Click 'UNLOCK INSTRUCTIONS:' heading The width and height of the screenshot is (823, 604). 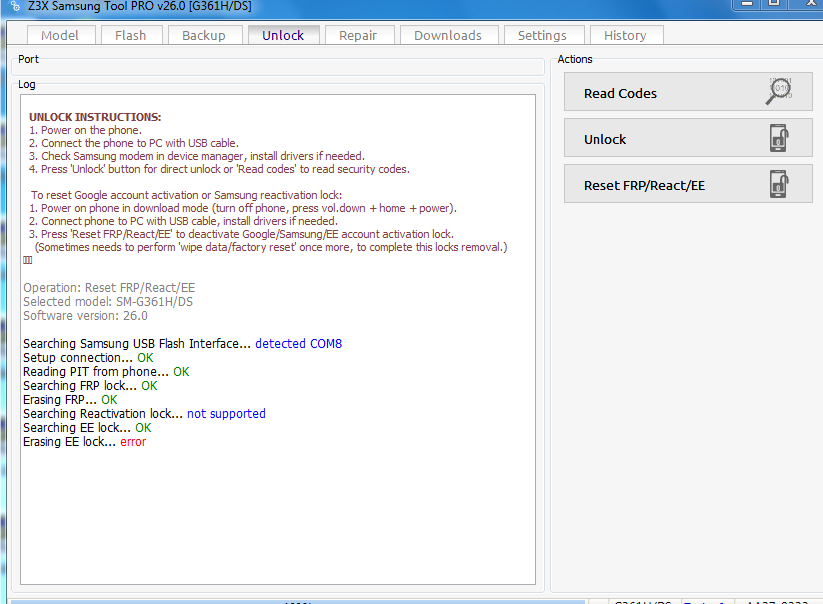[x=95, y=117]
